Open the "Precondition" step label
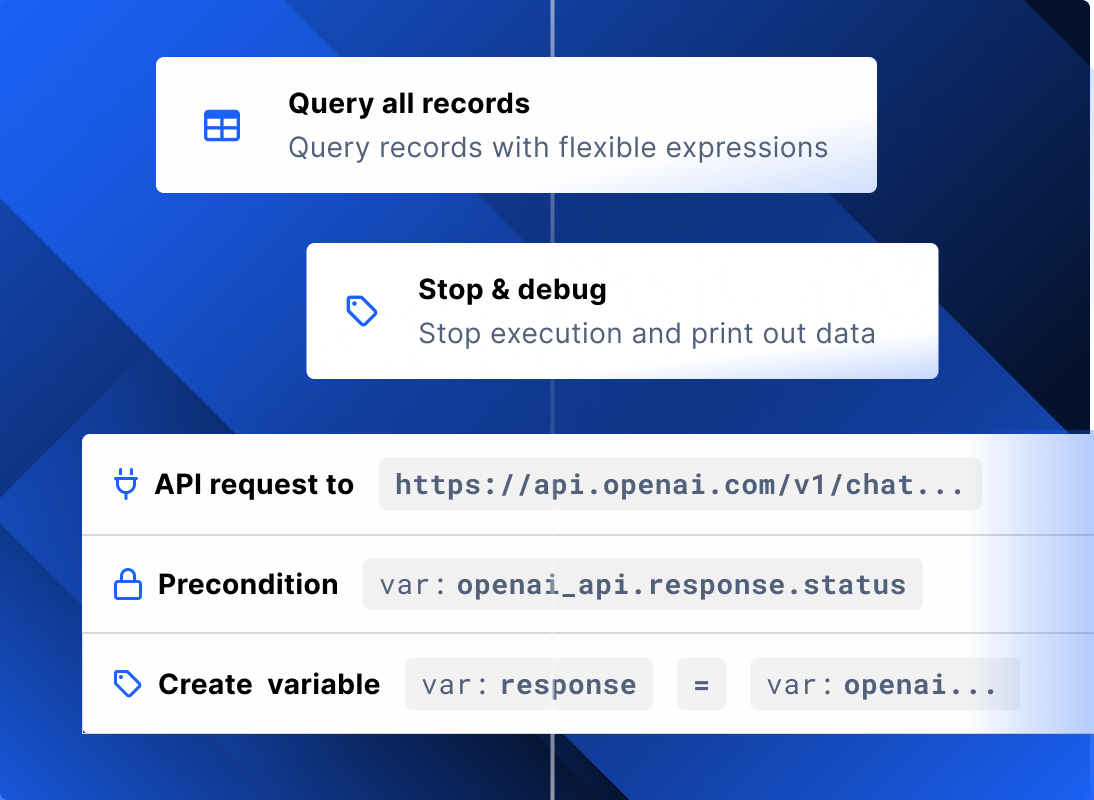Image resolution: width=1094 pixels, height=800 pixels. click(x=248, y=584)
